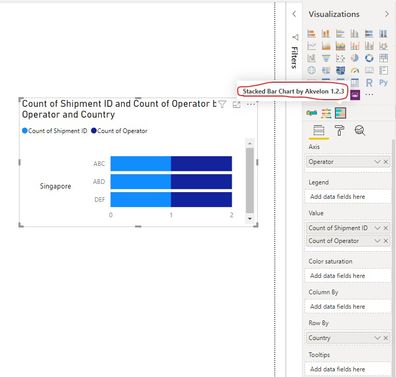Screen dimensions: 396x377
Task: Select the Clustered bar chart visual
Action: coord(340,33)
